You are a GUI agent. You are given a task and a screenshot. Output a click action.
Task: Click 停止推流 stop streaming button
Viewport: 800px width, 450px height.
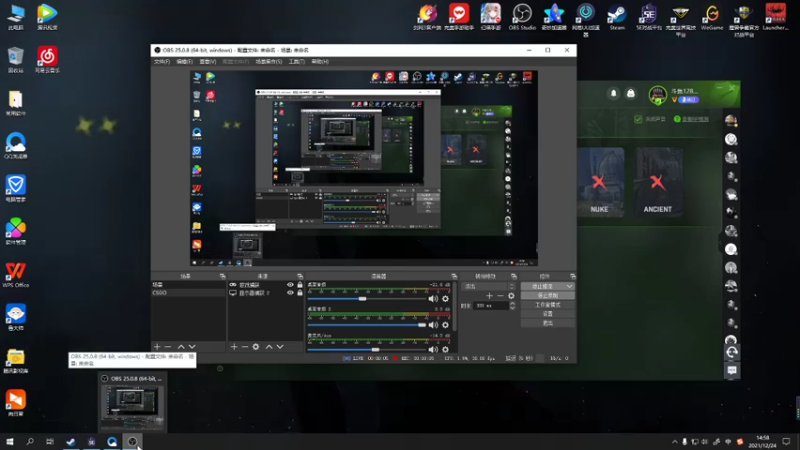tap(543, 286)
